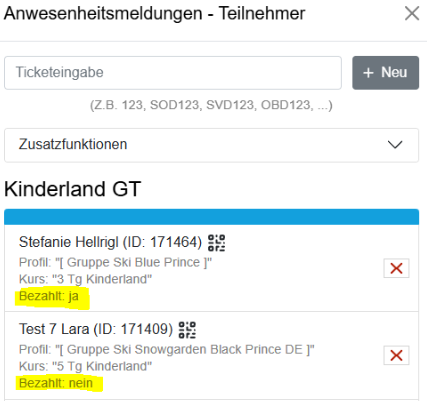Click the Neu button

[385, 73]
